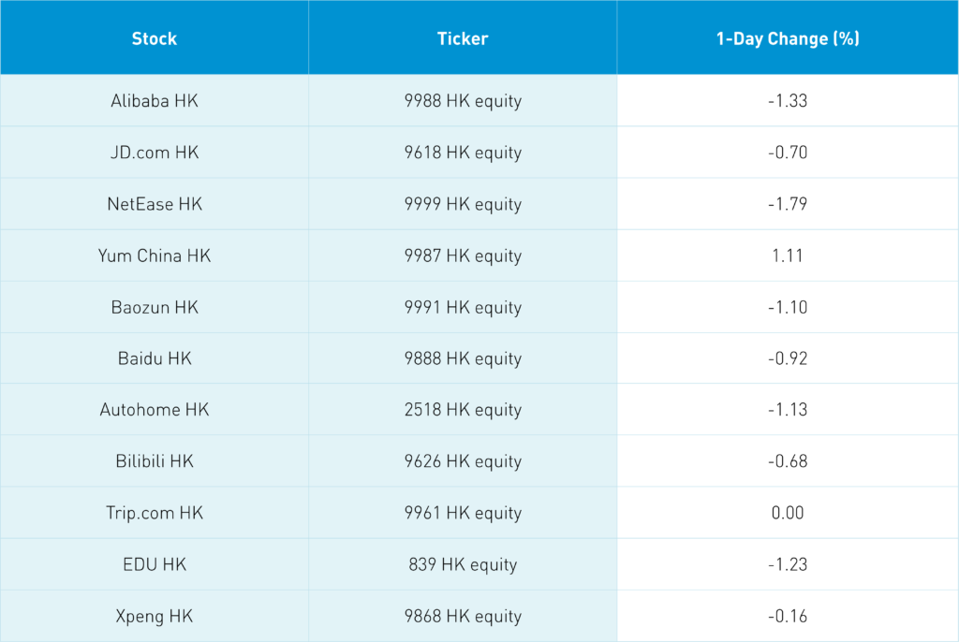The width and height of the screenshot is (959, 642).
Task: Select the Bilibili HK cell
Action: (154, 462)
